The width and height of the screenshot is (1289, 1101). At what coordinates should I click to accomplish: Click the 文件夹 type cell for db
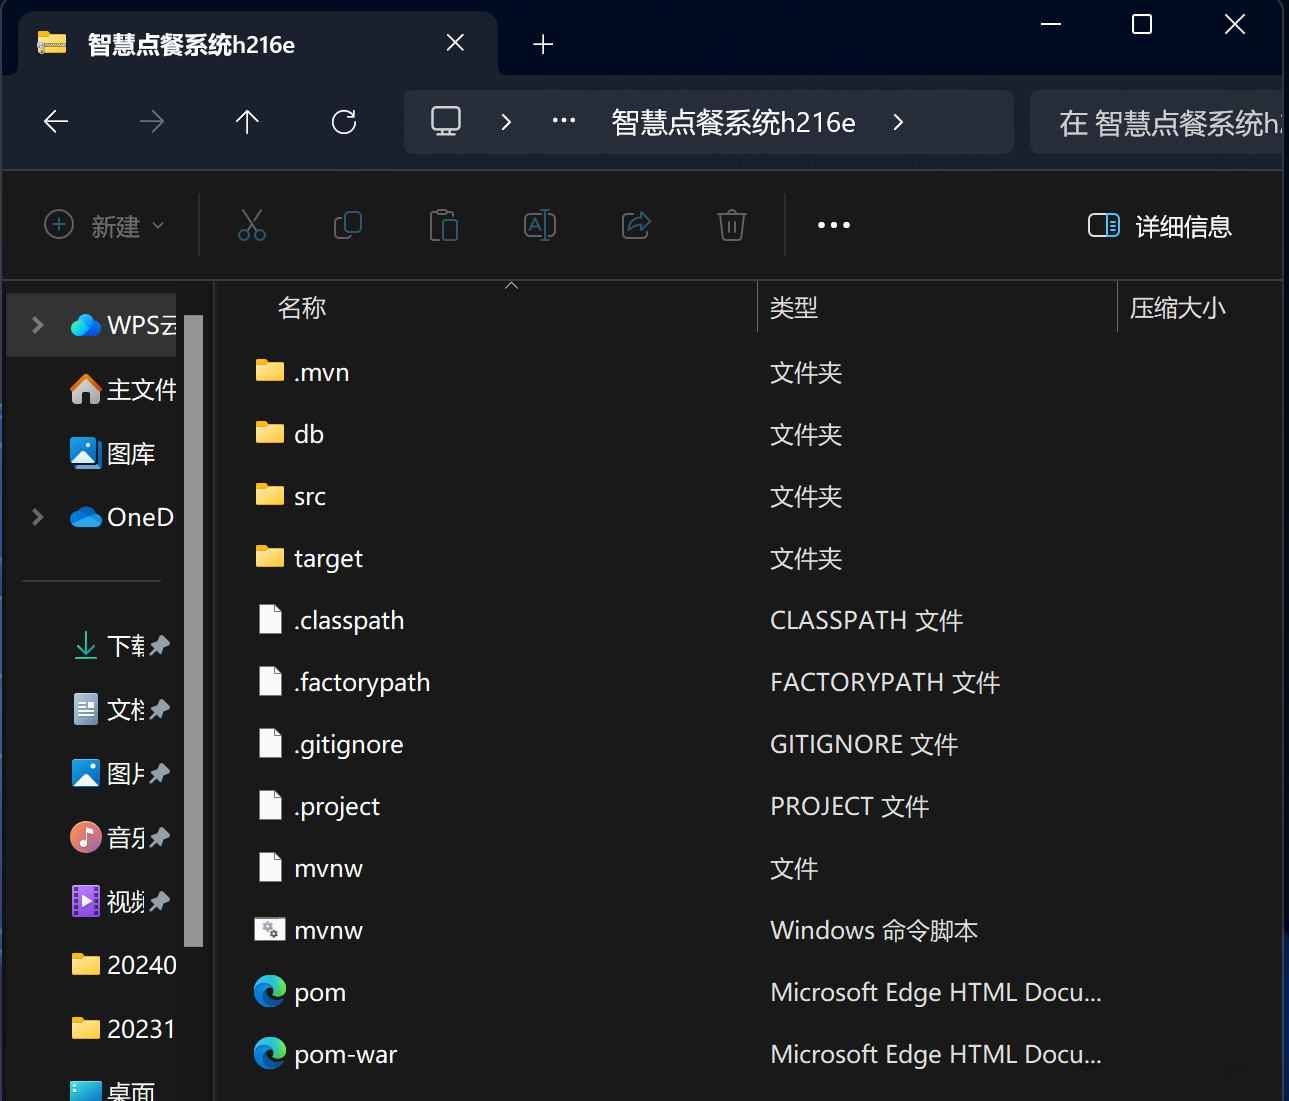(x=806, y=434)
